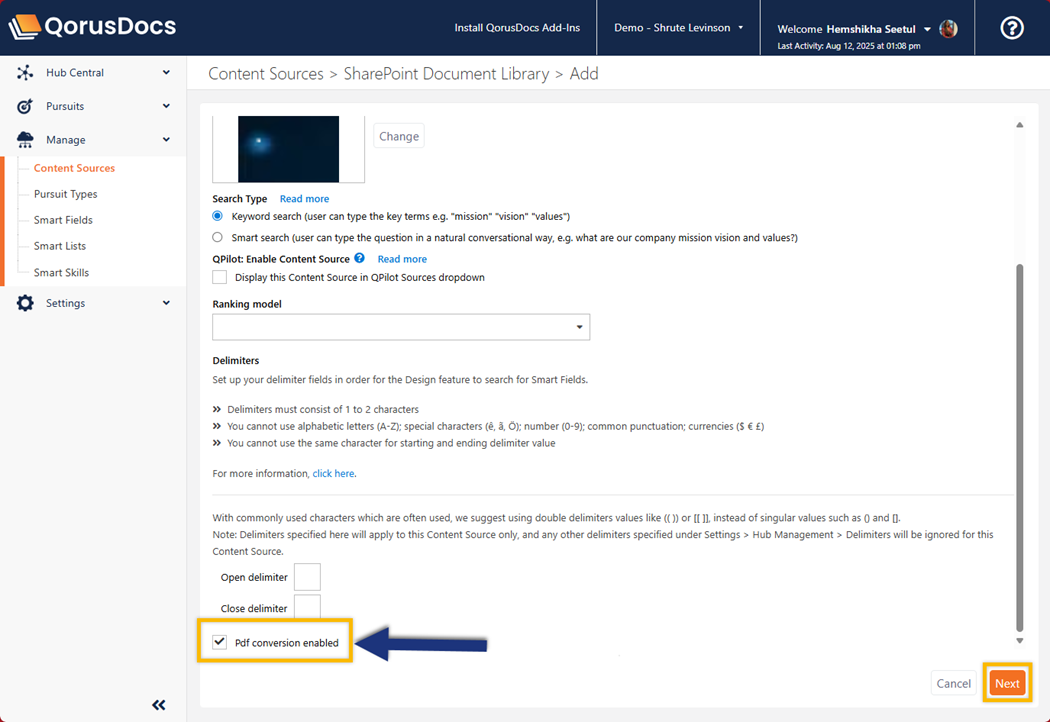Image resolution: width=1050 pixels, height=722 pixels.
Task: Go to Pursuit Types menu item
Action: 66,194
